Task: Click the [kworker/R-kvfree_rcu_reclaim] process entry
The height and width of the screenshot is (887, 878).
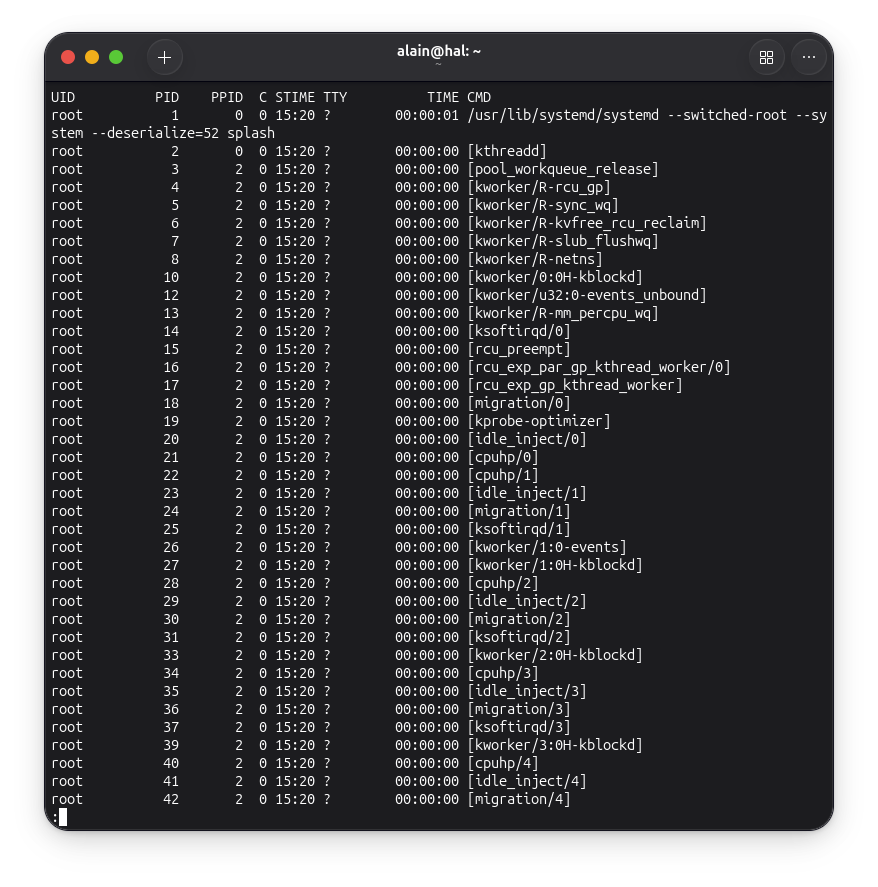Action: [587, 223]
